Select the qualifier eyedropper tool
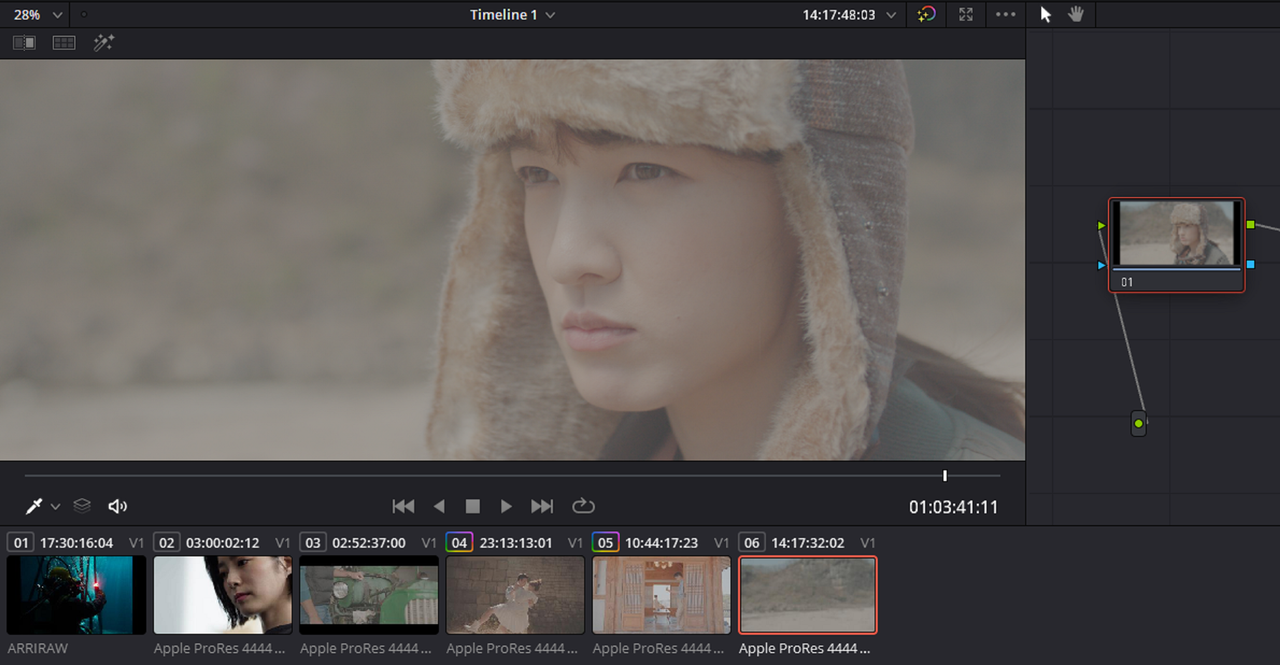This screenshot has height=665, width=1280. click(x=34, y=506)
